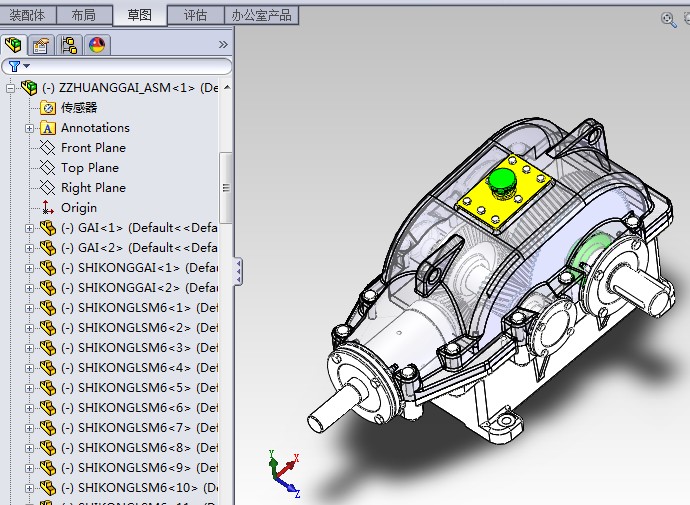Select Top Plane in tree
The image size is (690, 505).
[x=90, y=168]
